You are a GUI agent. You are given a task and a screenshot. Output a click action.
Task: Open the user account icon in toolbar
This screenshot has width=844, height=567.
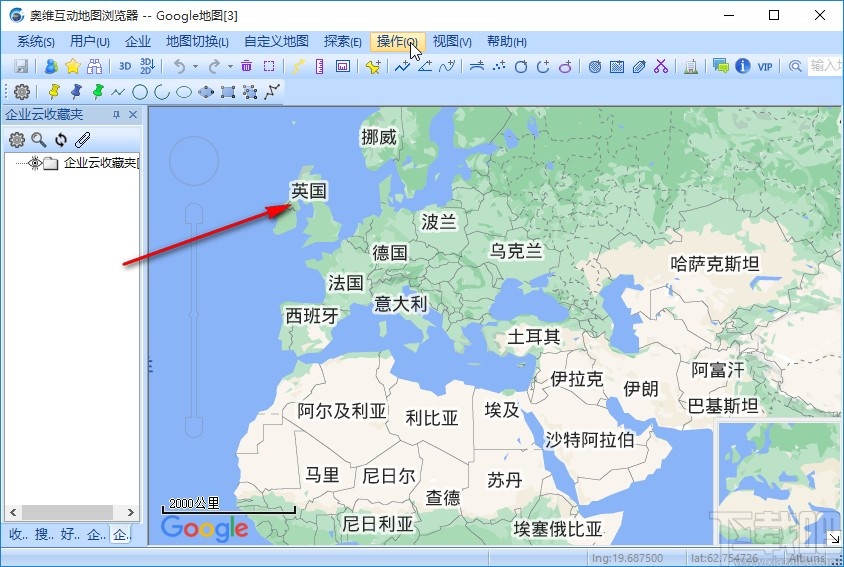51,66
